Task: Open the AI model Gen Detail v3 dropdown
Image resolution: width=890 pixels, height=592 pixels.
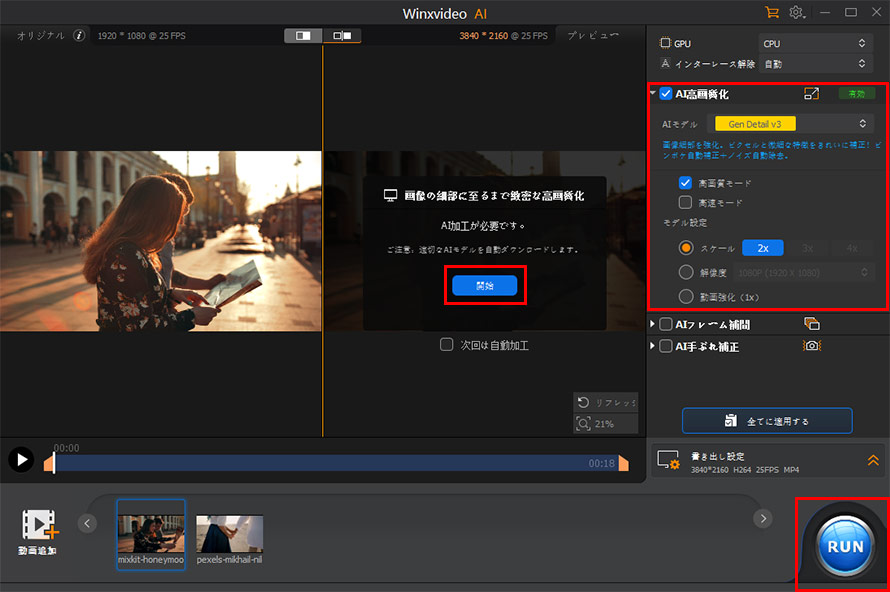Action: click(790, 124)
